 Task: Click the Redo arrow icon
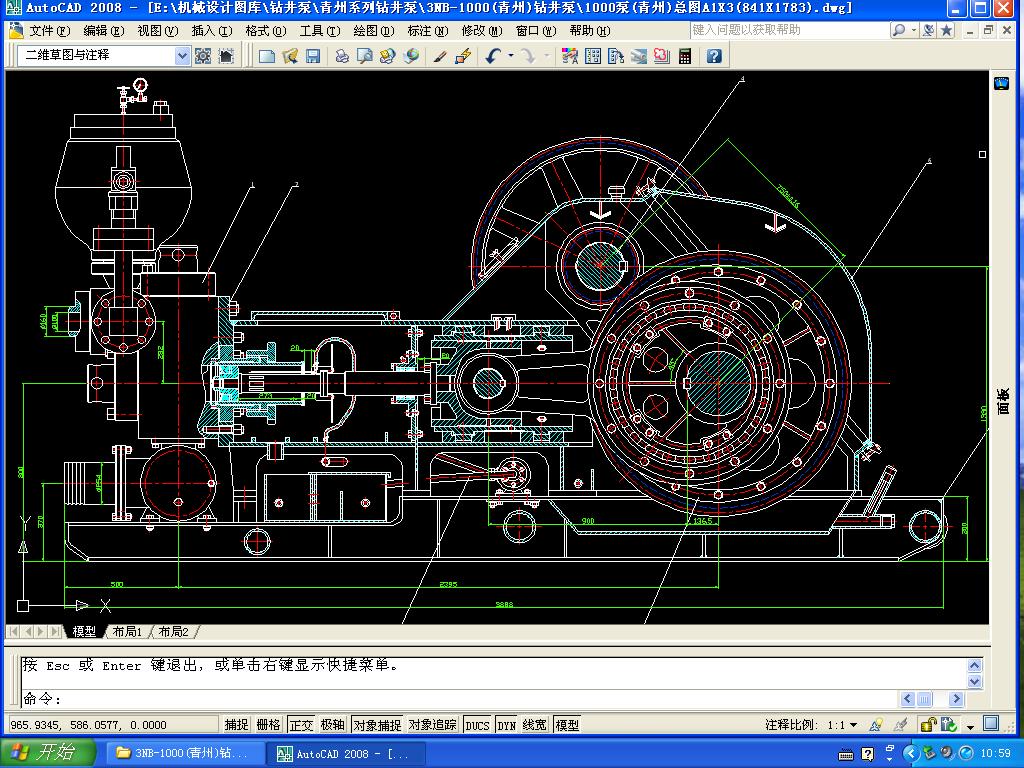pos(528,56)
